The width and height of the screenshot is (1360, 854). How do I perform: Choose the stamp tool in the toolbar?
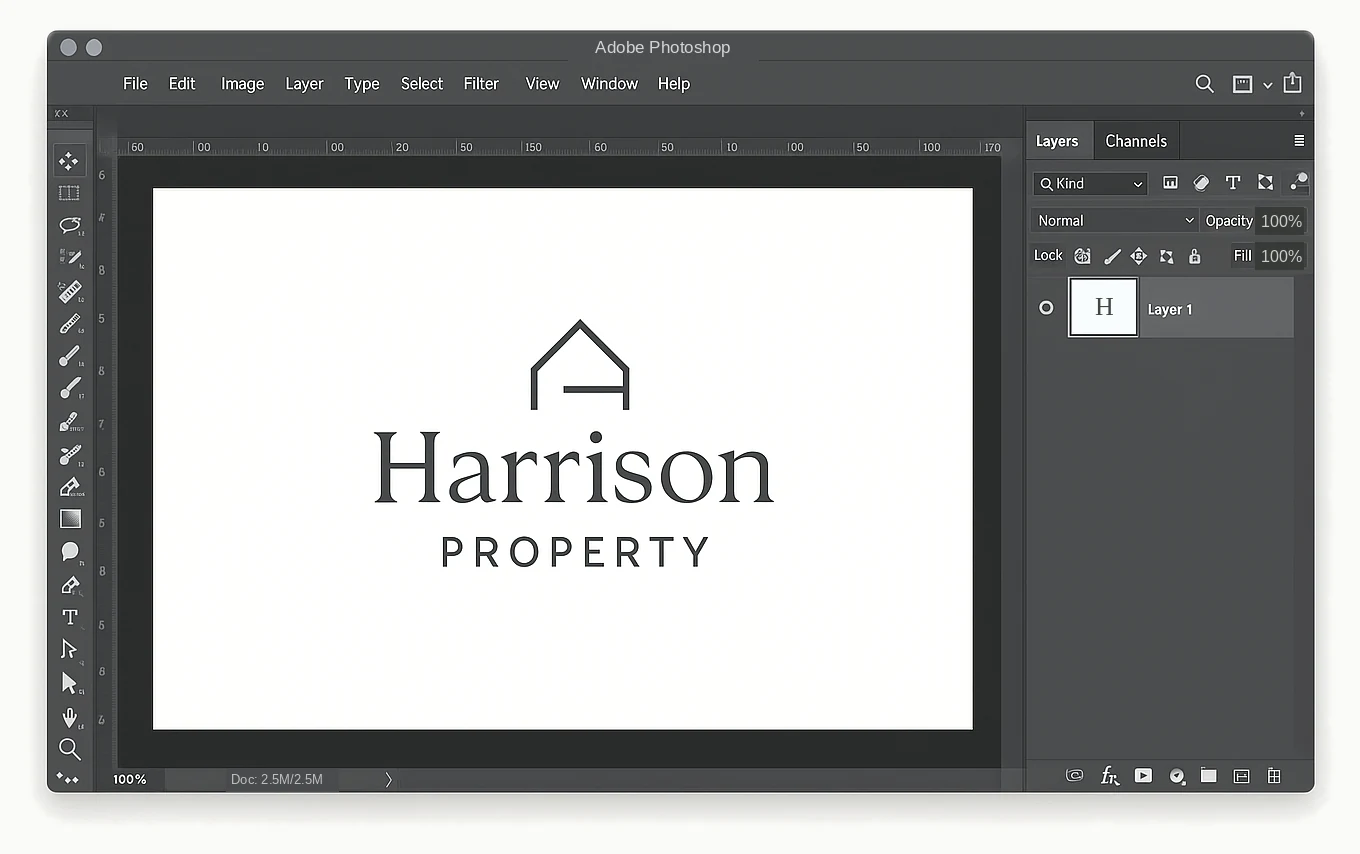(x=69, y=421)
